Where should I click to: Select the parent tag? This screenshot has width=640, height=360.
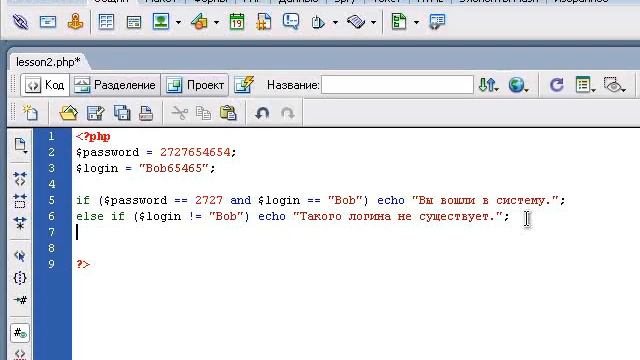(x=20, y=256)
